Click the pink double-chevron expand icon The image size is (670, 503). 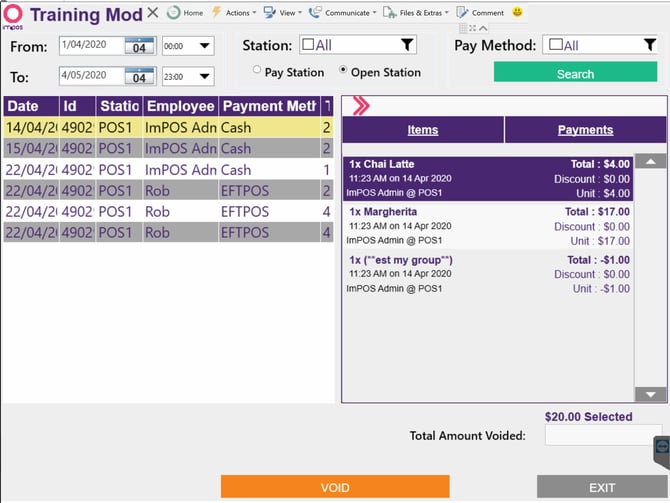coord(361,106)
